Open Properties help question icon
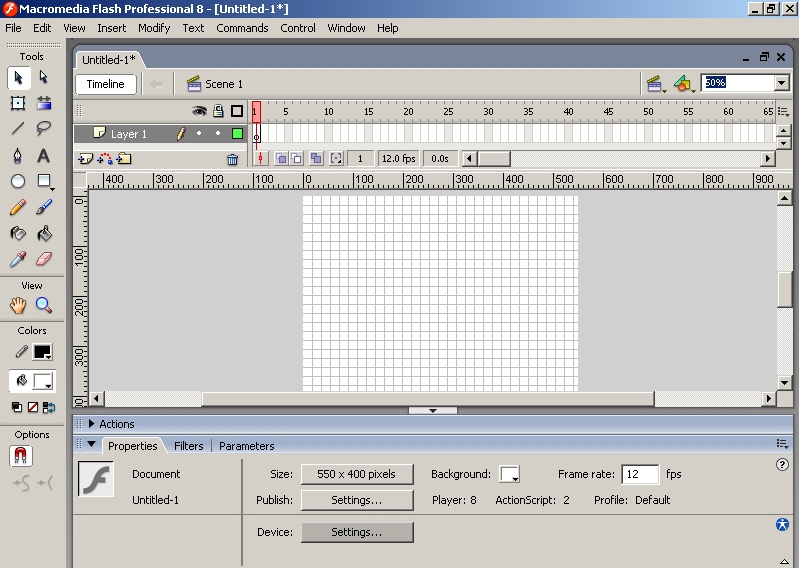This screenshot has height=568, width=799. tap(782, 464)
